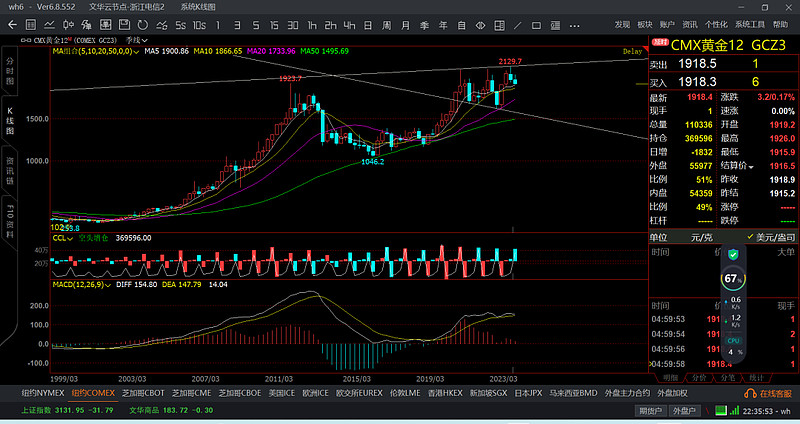
Task: Select the candlestick K-line chart icon
Action: pos(68,24)
